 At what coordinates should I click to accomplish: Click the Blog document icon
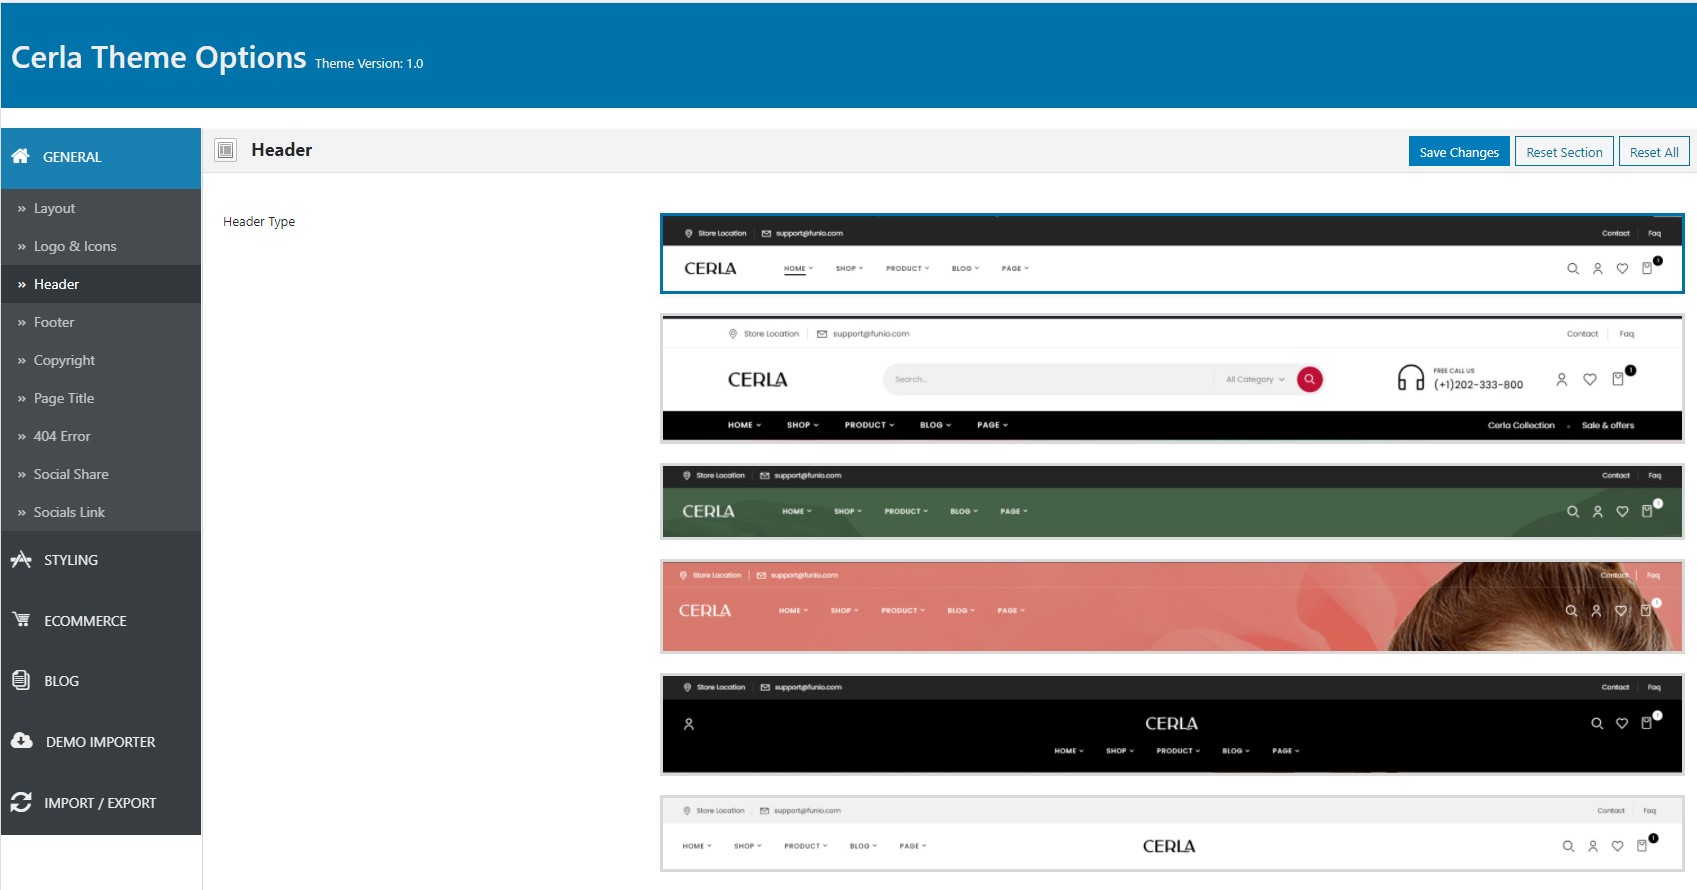point(21,680)
